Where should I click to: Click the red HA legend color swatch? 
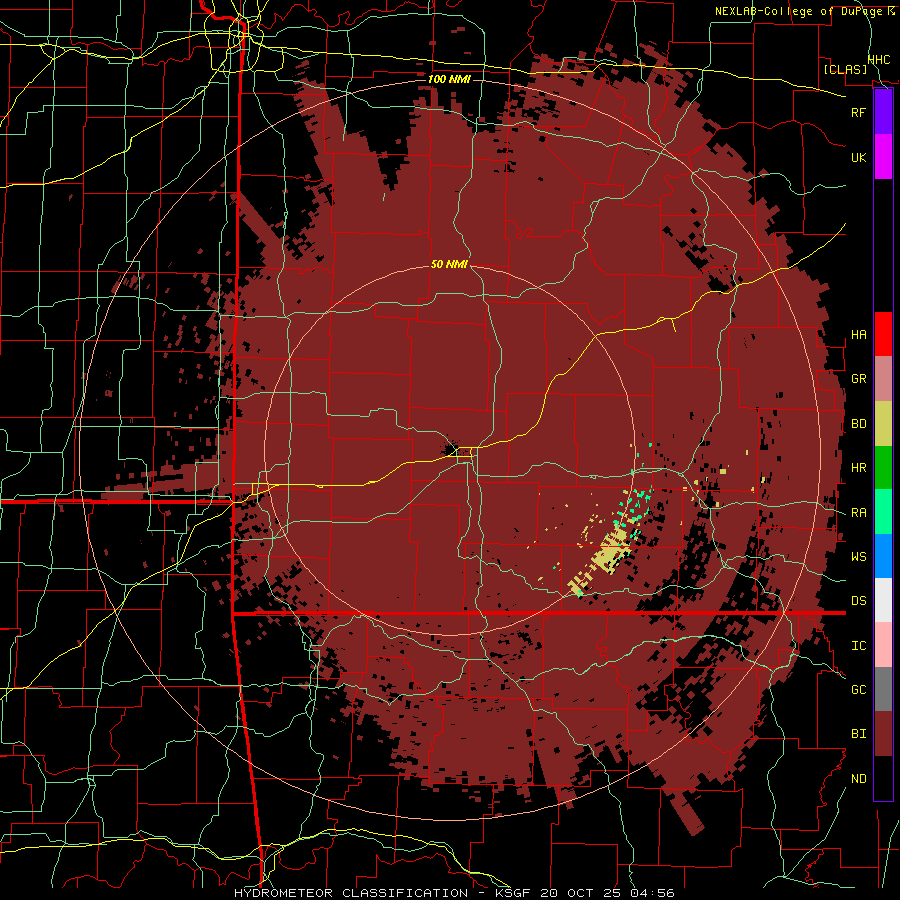(x=883, y=334)
